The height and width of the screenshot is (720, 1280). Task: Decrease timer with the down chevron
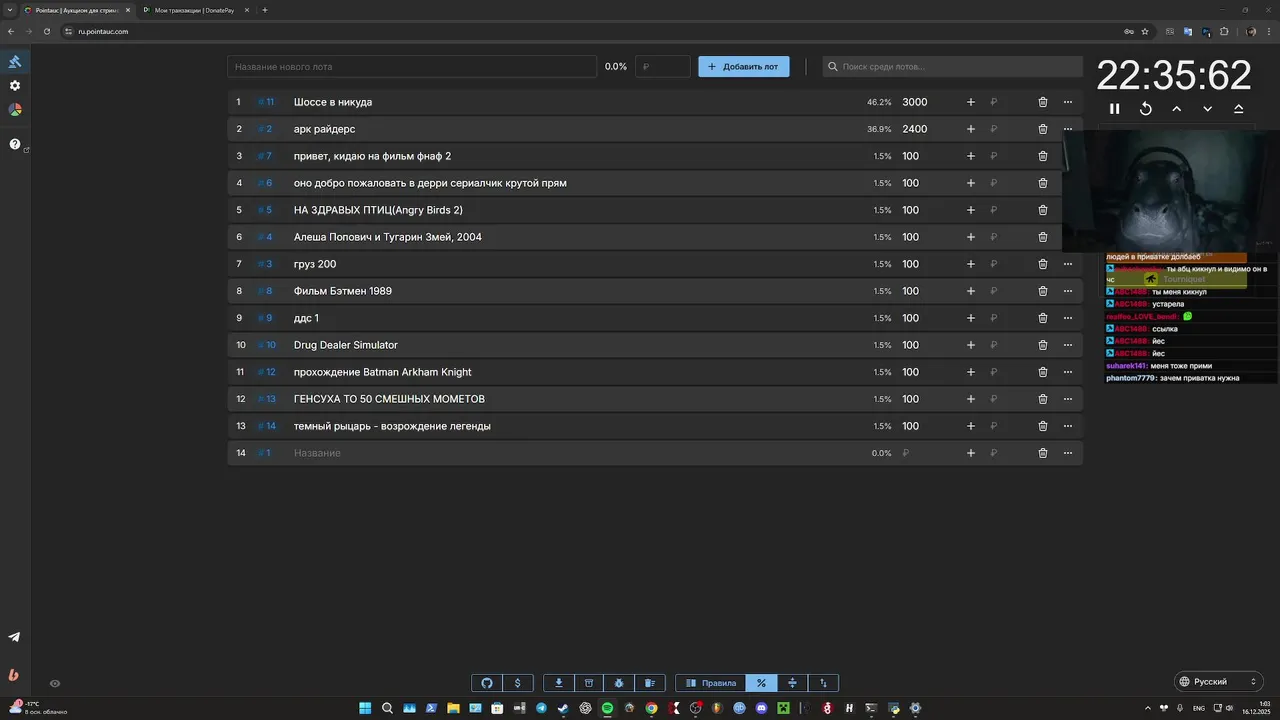(x=1208, y=109)
